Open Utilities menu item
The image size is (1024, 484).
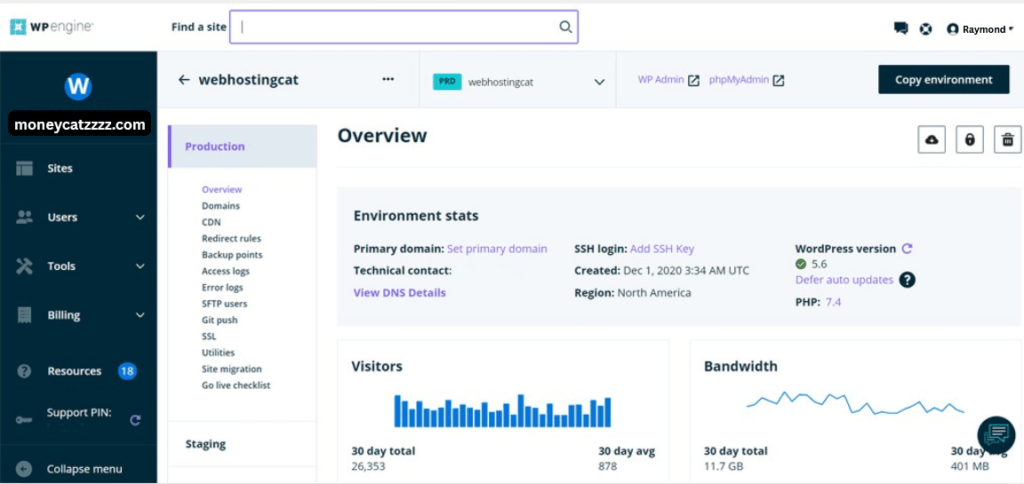click(218, 353)
